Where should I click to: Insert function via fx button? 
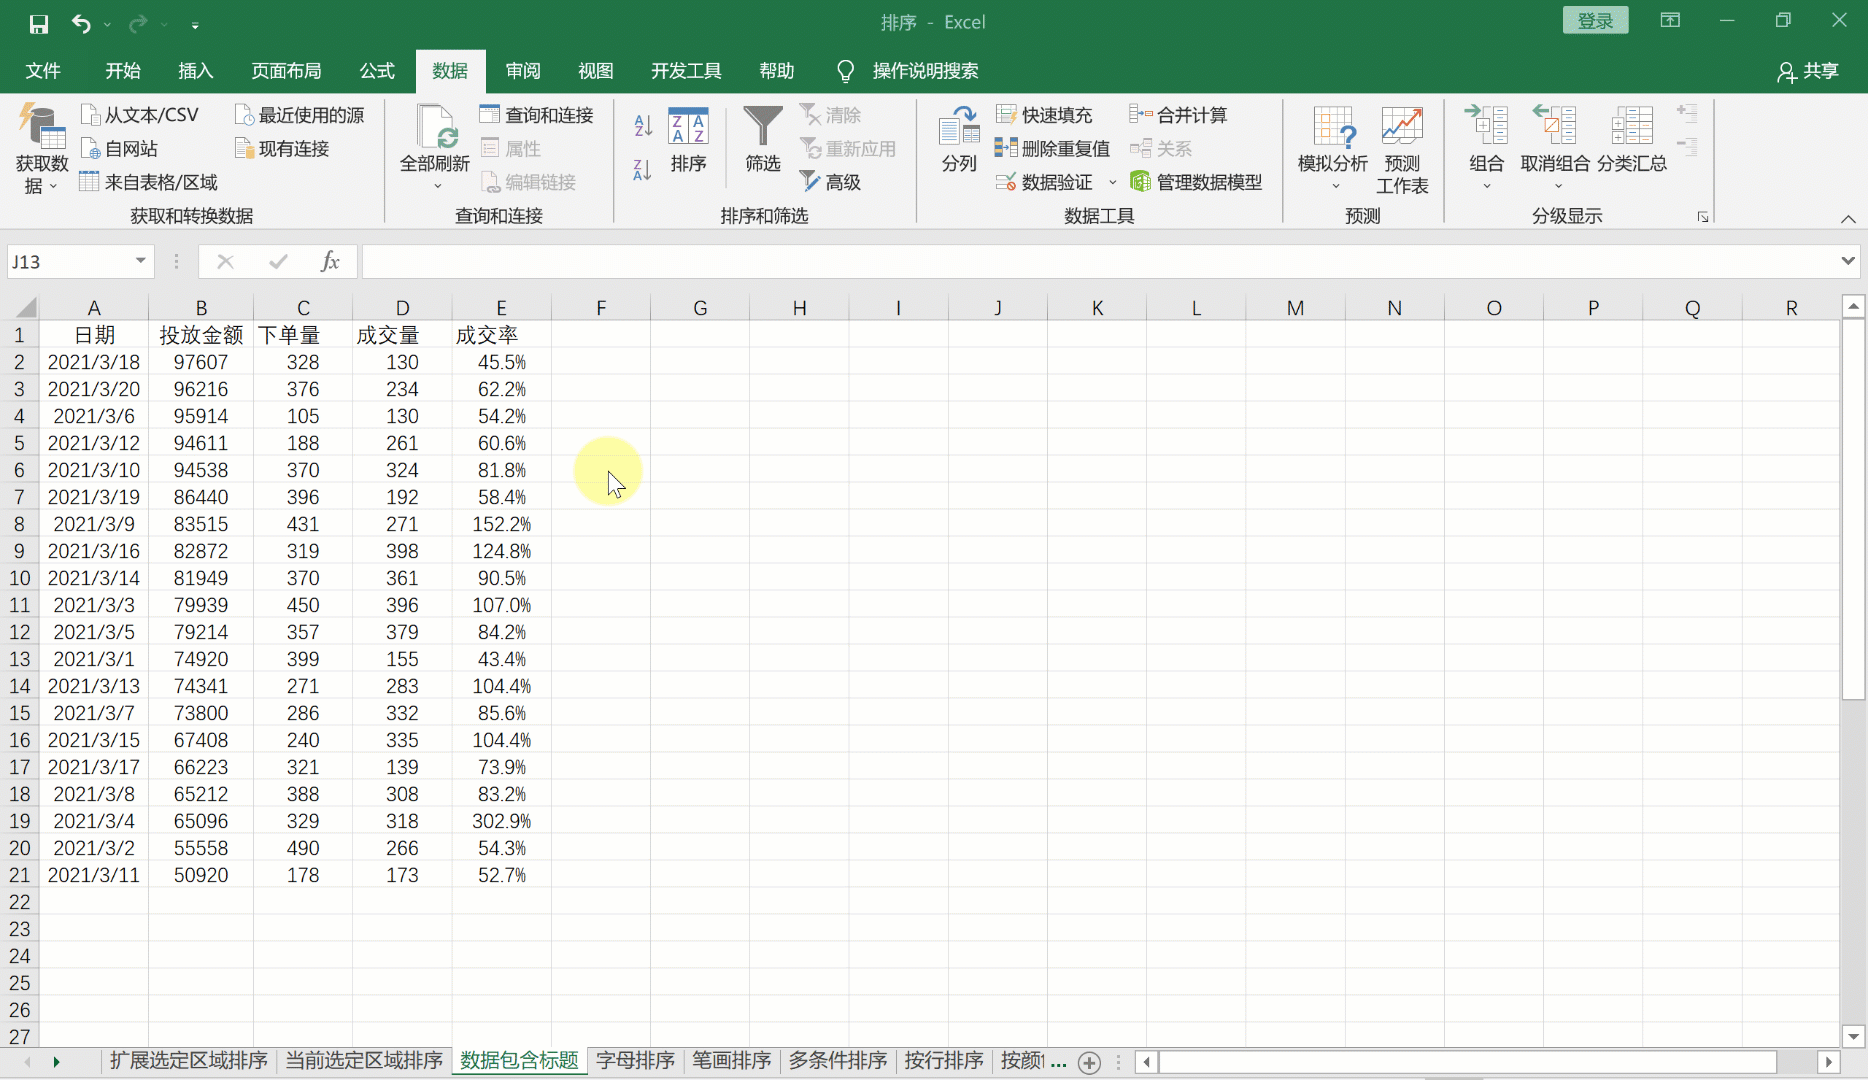[330, 262]
